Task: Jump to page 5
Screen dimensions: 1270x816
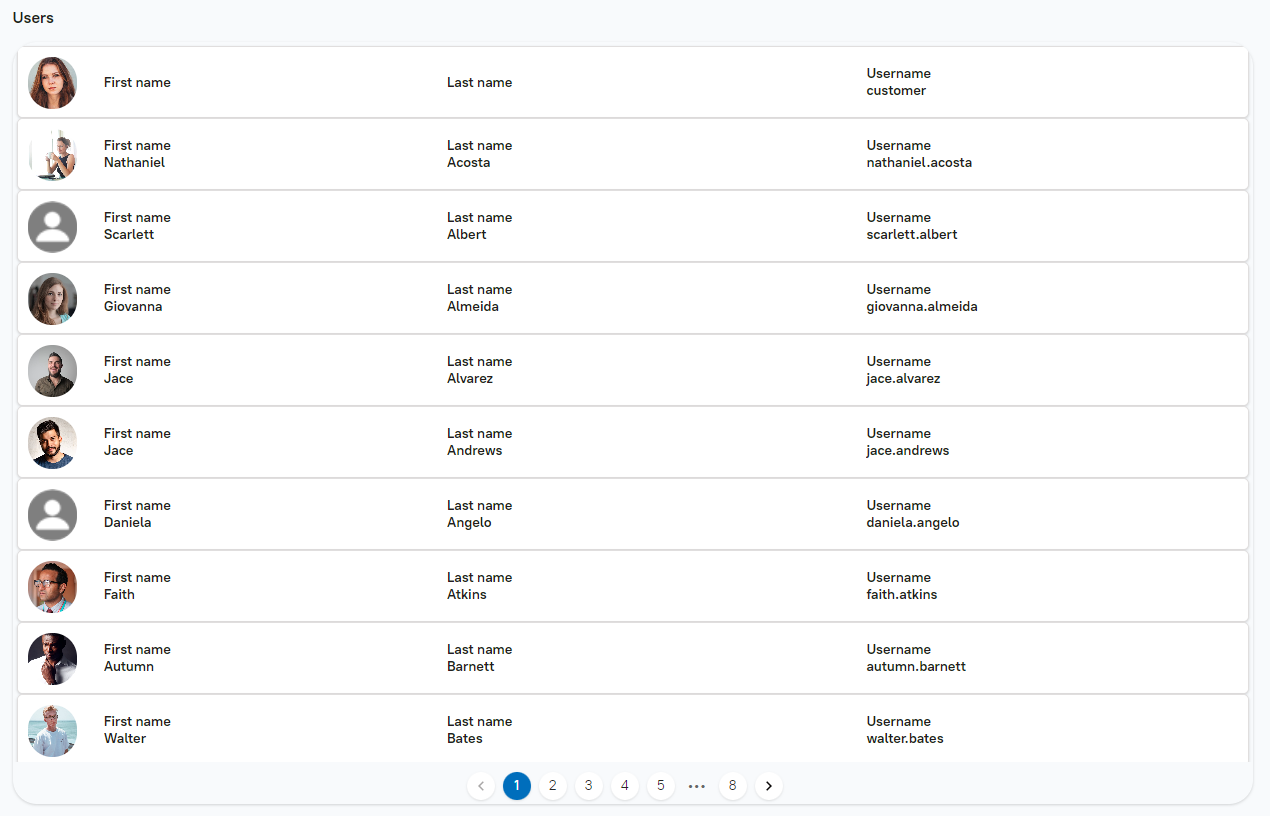Action: (661, 786)
